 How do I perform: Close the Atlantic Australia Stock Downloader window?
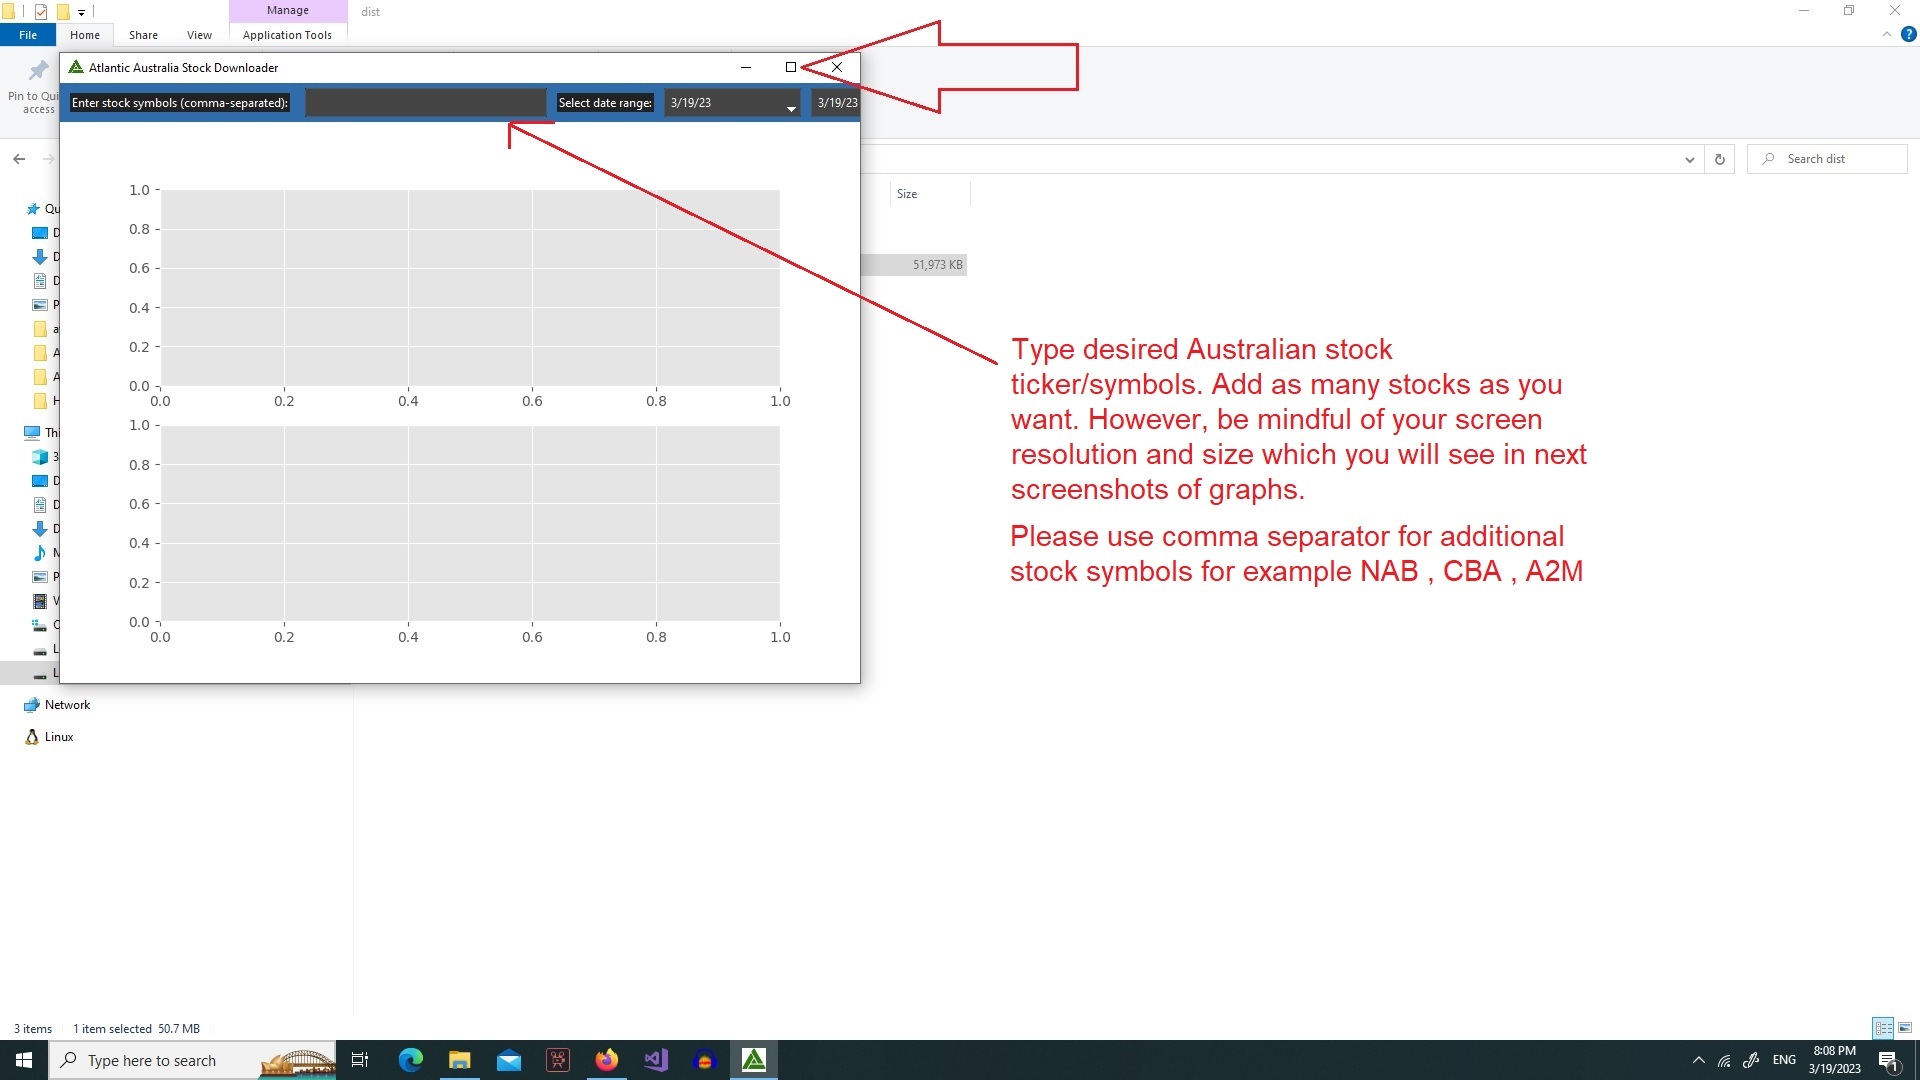coord(837,67)
